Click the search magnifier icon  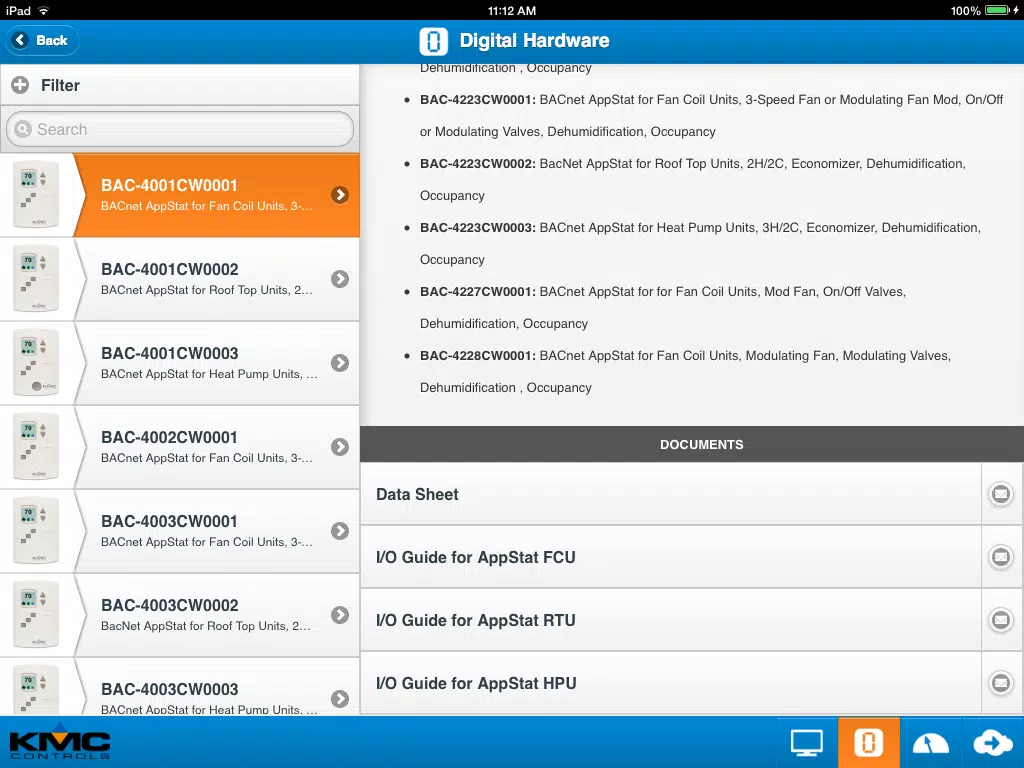23,129
